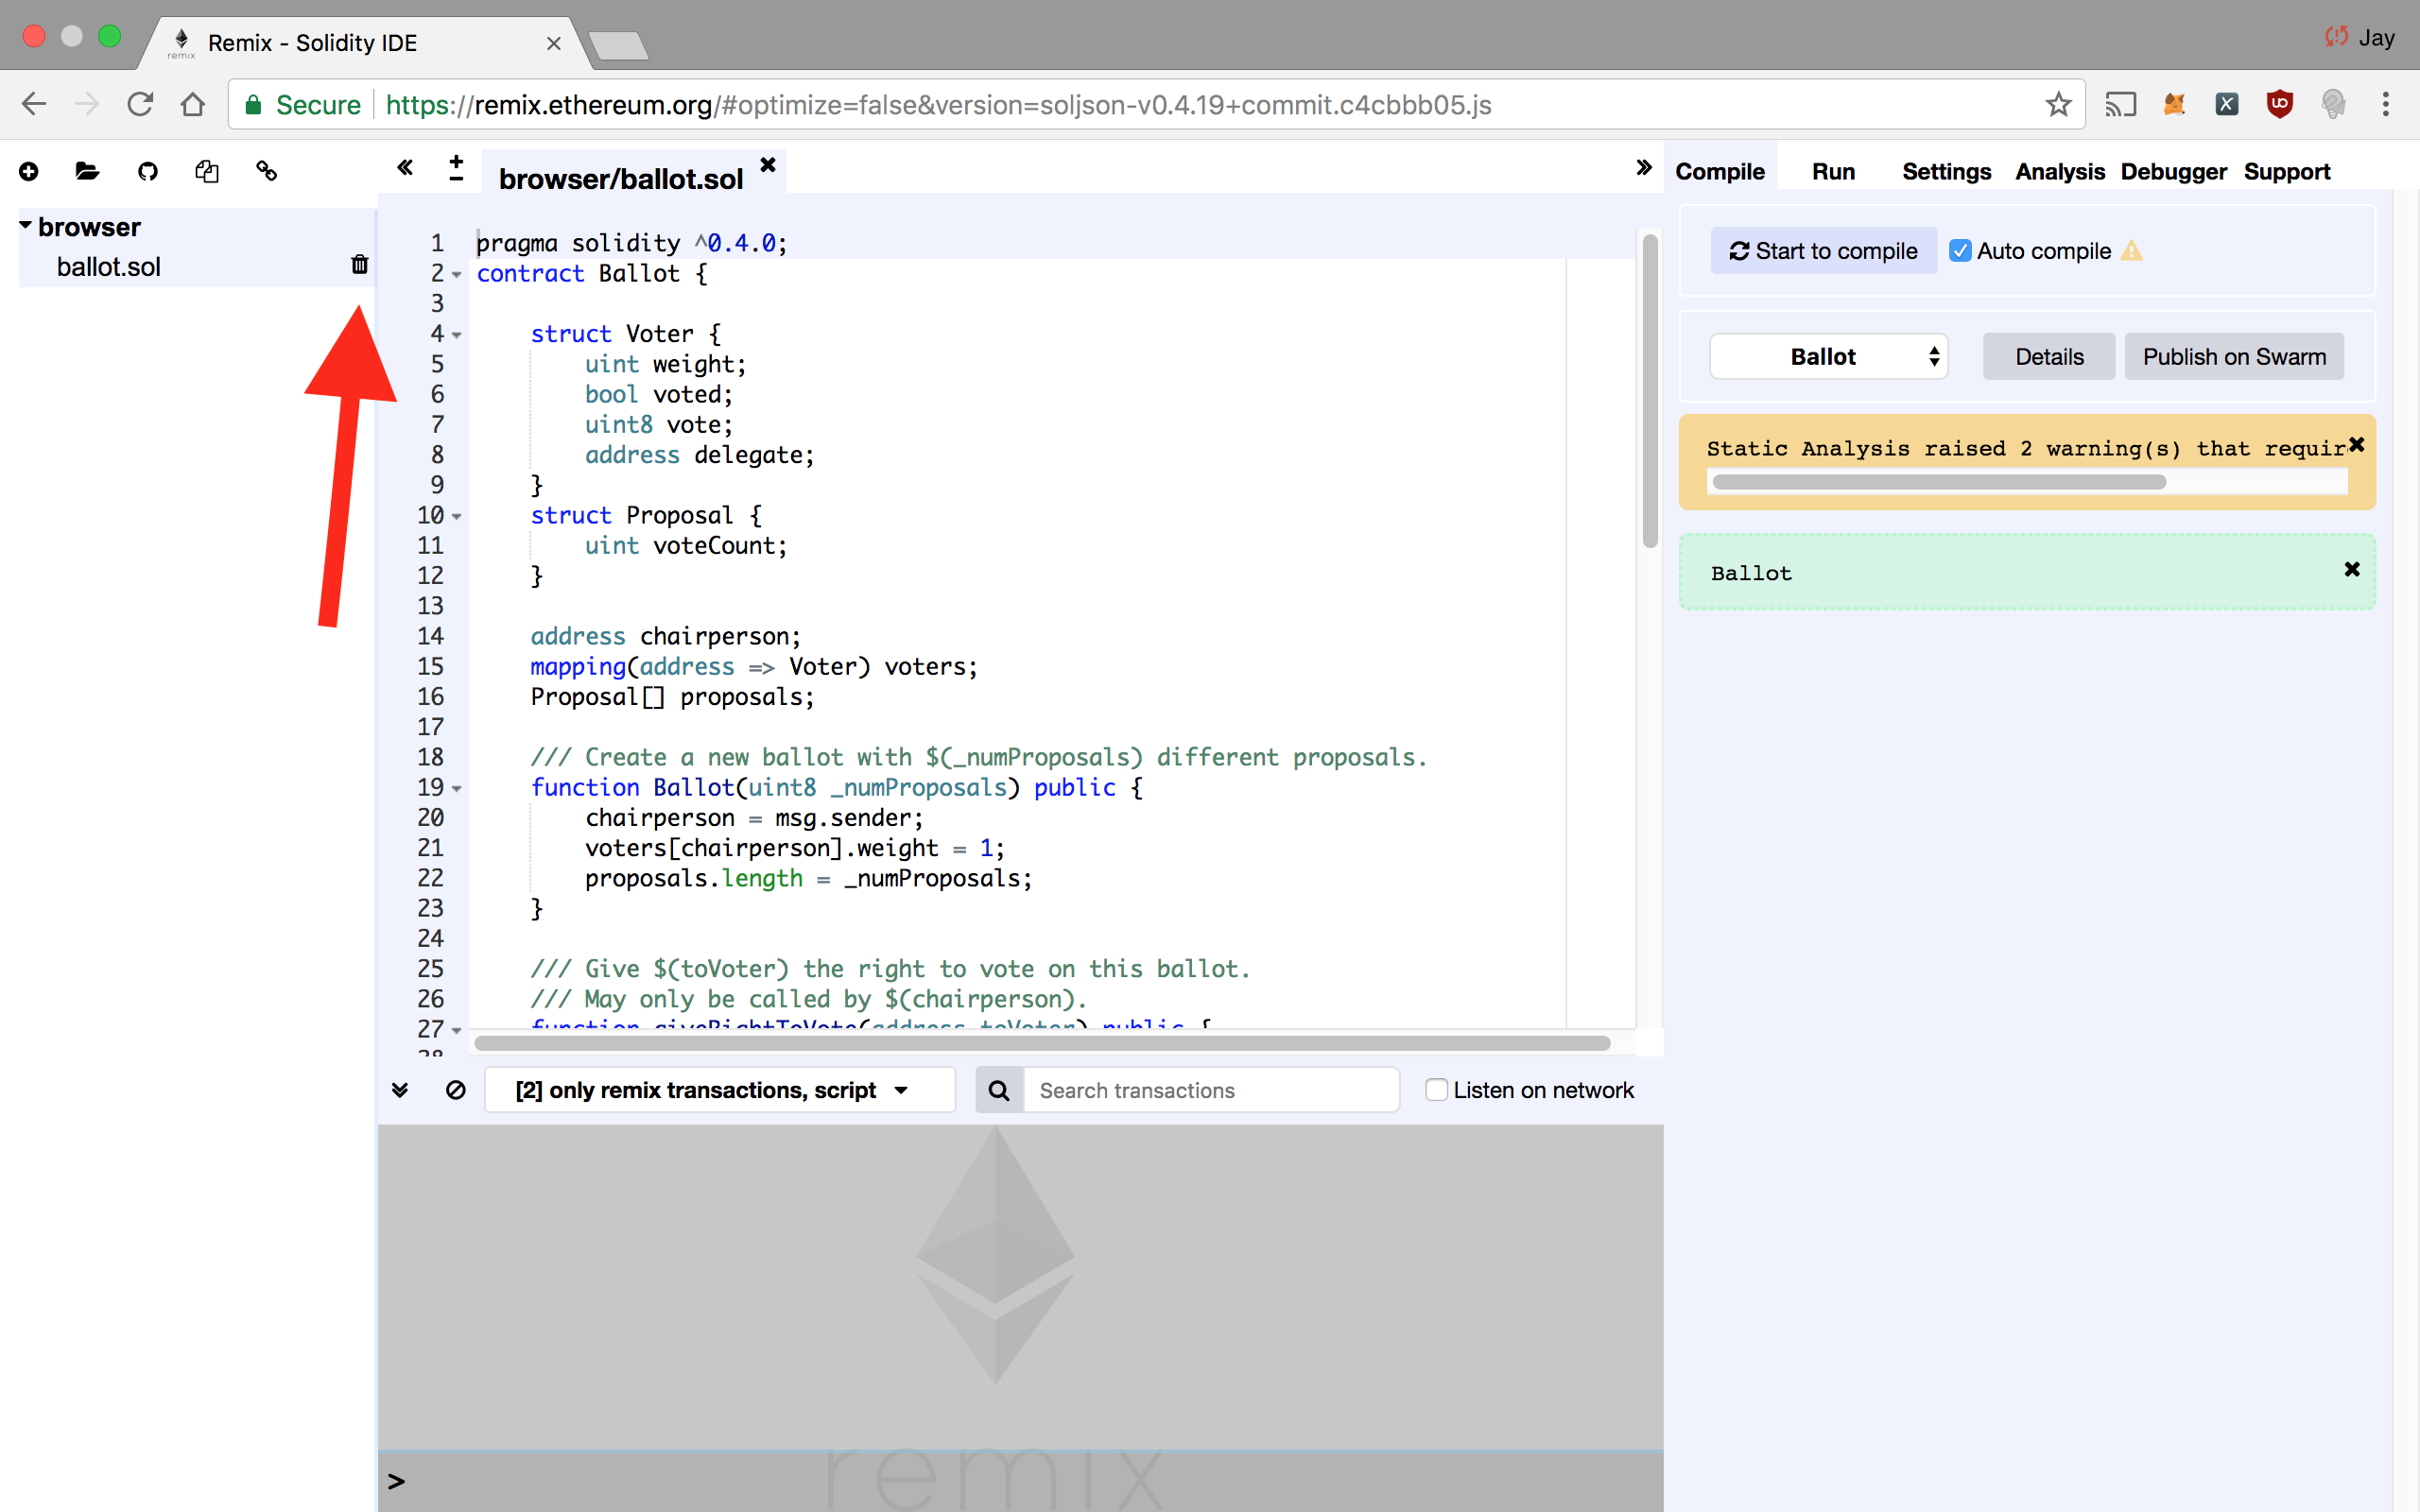
Task: Expand the ballot.sol file tree item
Action: tap(110, 265)
